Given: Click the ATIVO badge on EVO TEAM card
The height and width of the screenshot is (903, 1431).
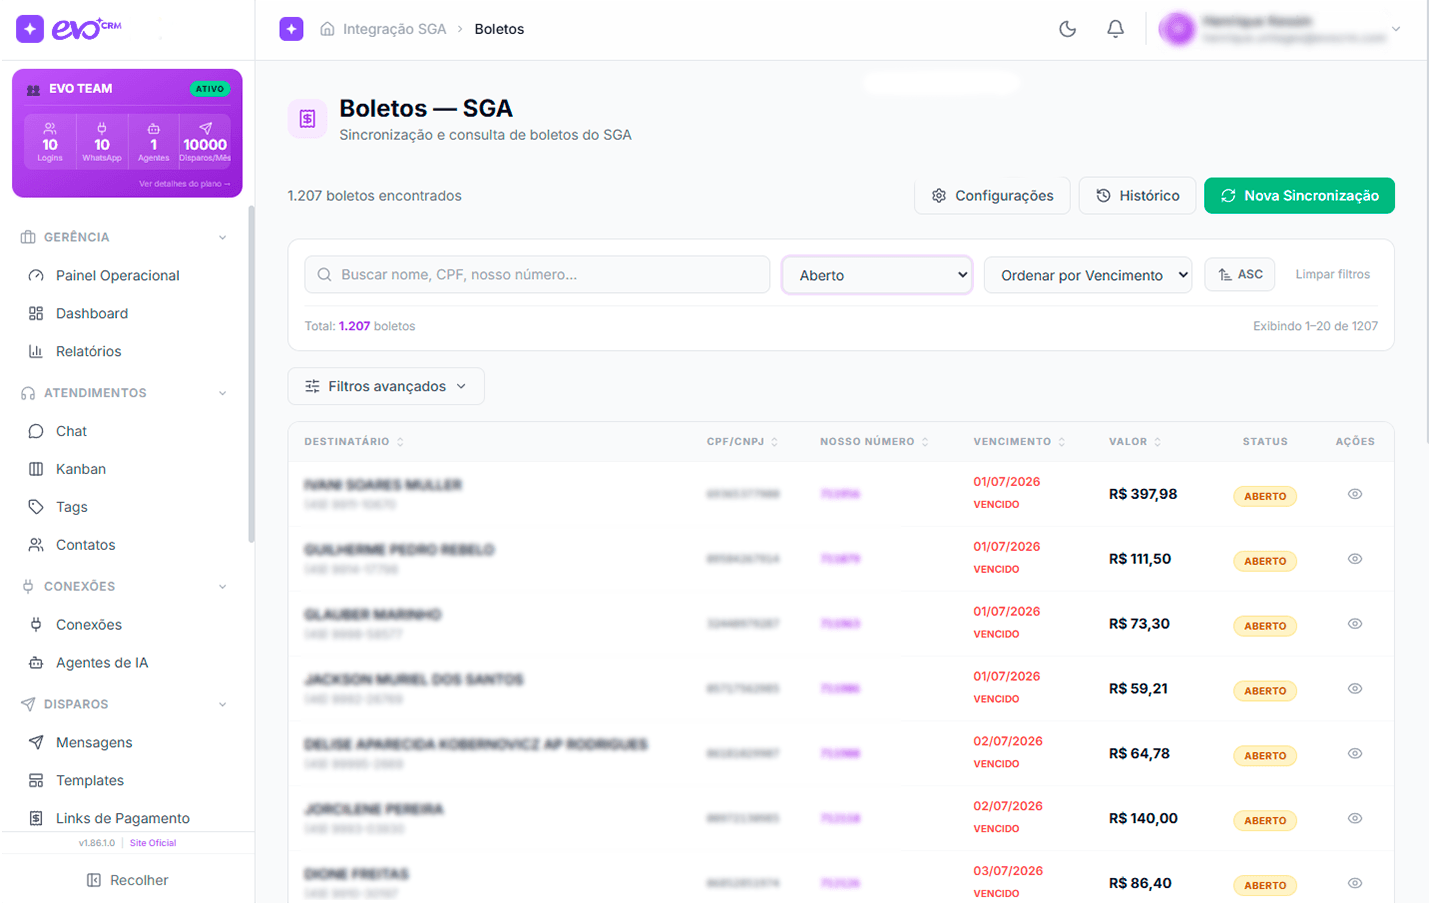Looking at the screenshot, I should click(x=210, y=89).
